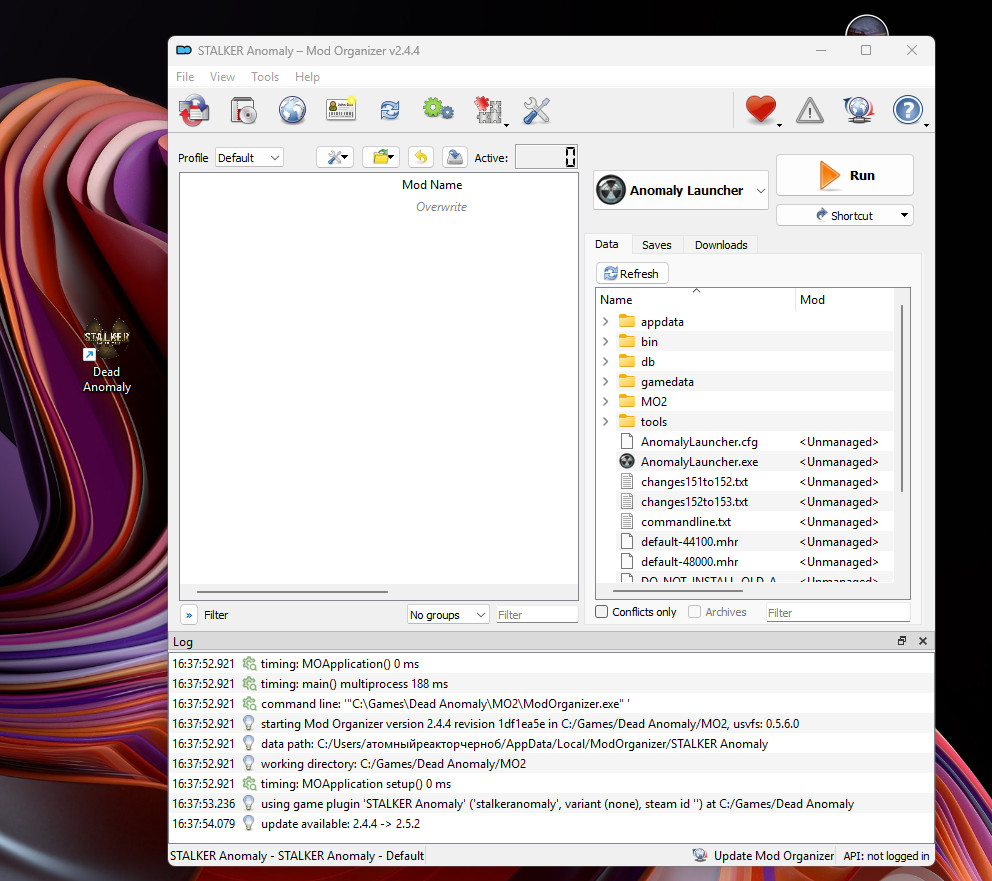Open Settings with the wrench and screwdriver icon
Viewport: 992px width, 881px height.
tap(537, 110)
